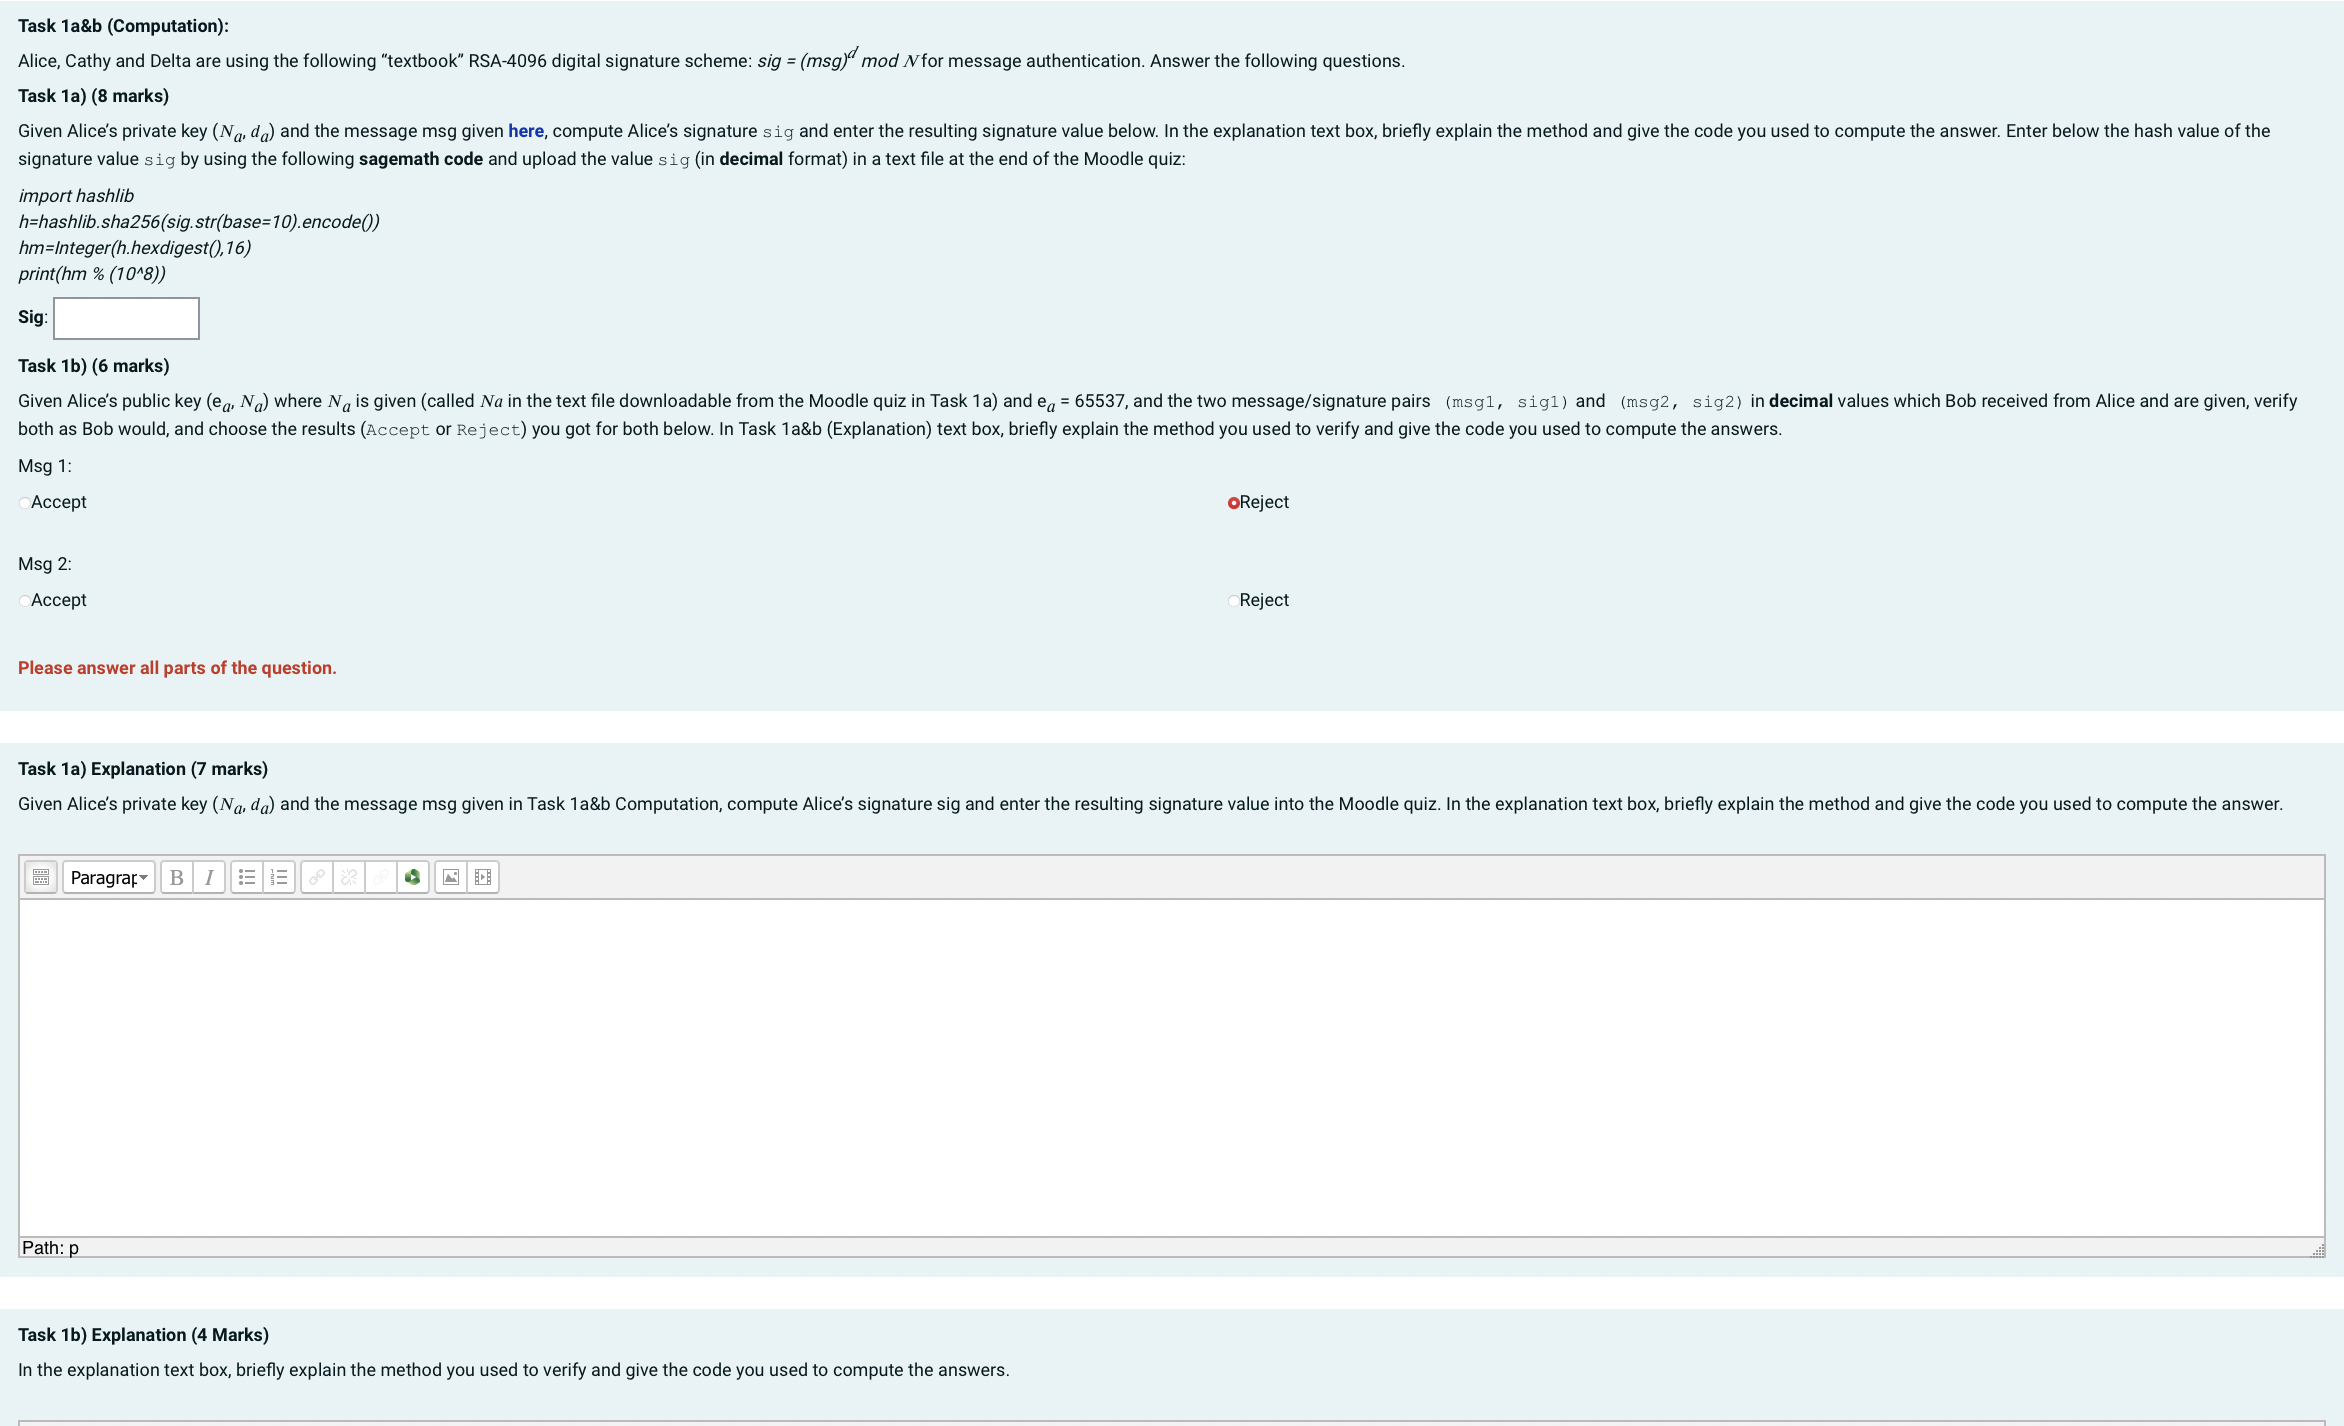Click the green media recorder icon
This screenshot has width=2344, height=1426.
(x=412, y=877)
